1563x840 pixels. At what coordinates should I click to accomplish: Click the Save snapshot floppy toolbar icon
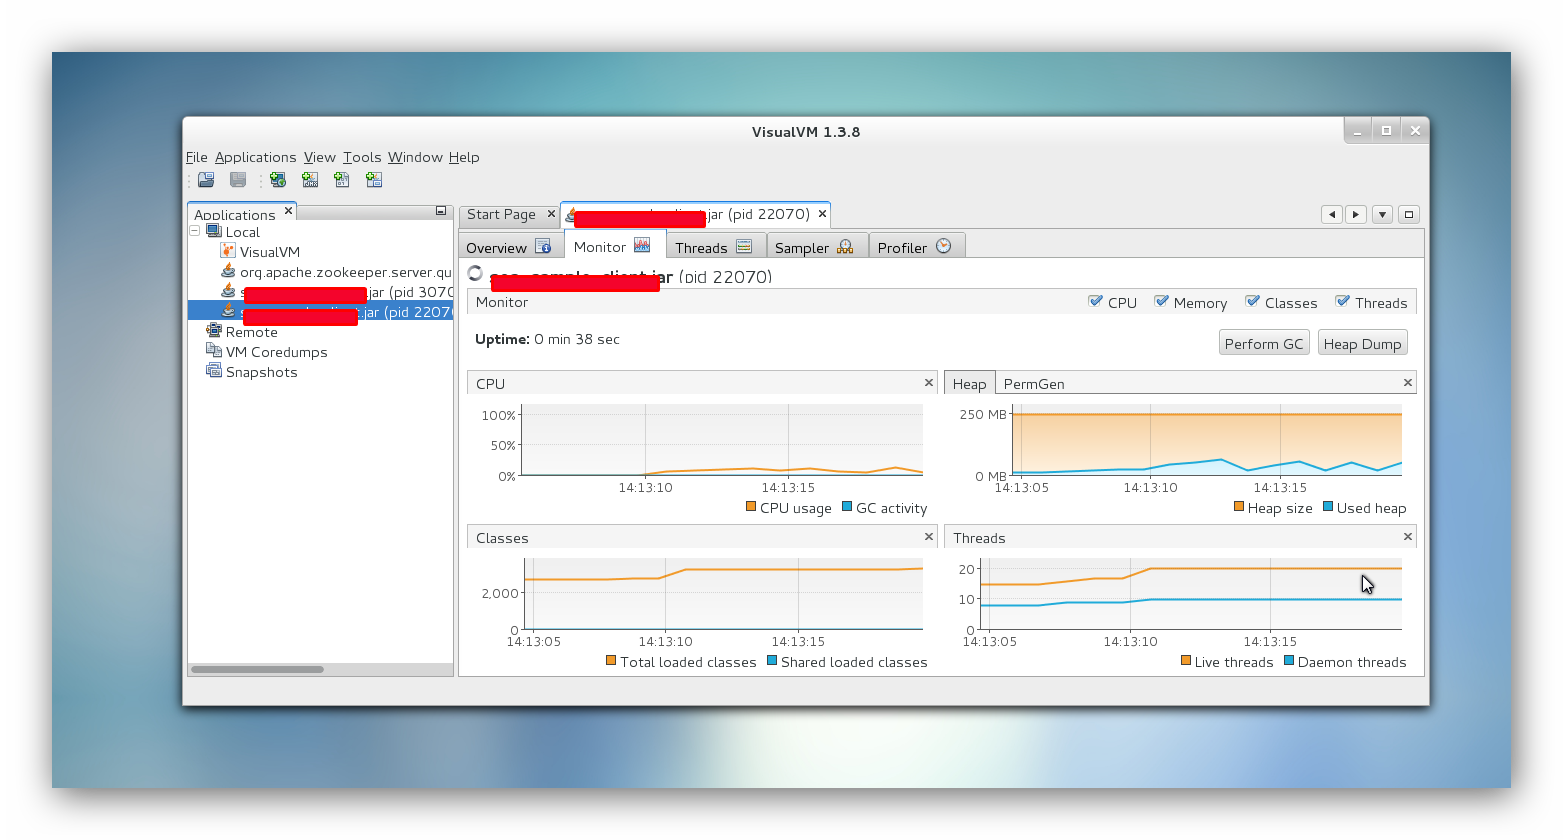pyautogui.click(x=238, y=180)
